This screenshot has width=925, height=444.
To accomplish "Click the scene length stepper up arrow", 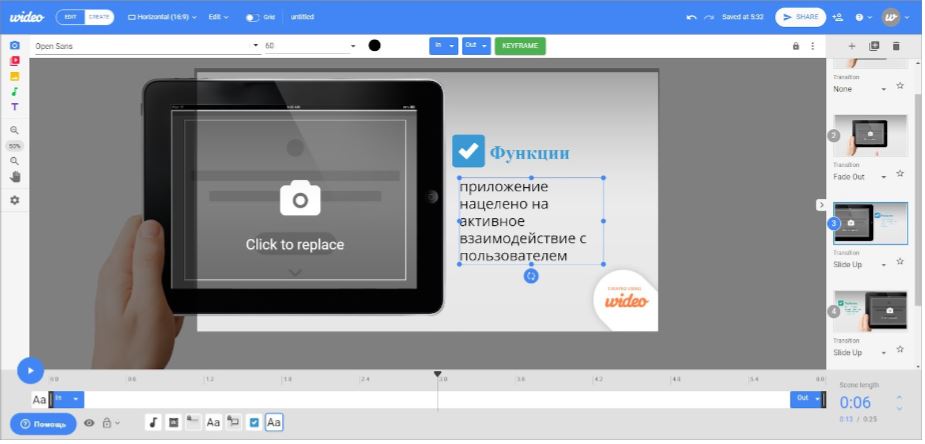I will [x=899, y=398].
